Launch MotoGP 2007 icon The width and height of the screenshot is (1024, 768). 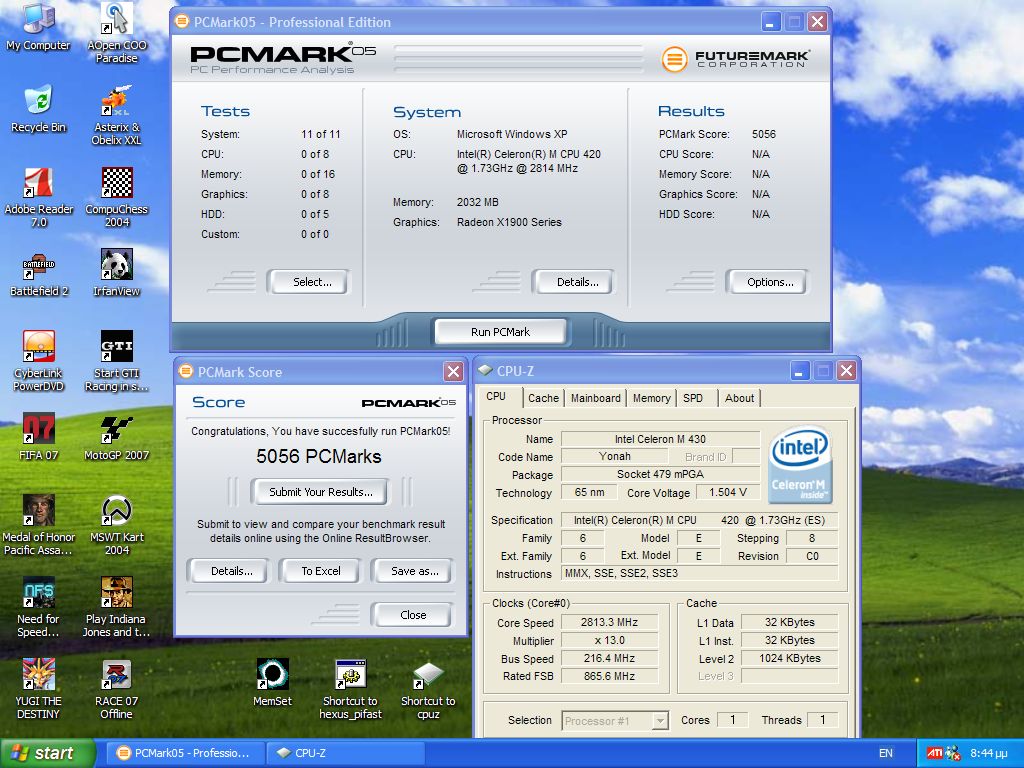pos(116,436)
